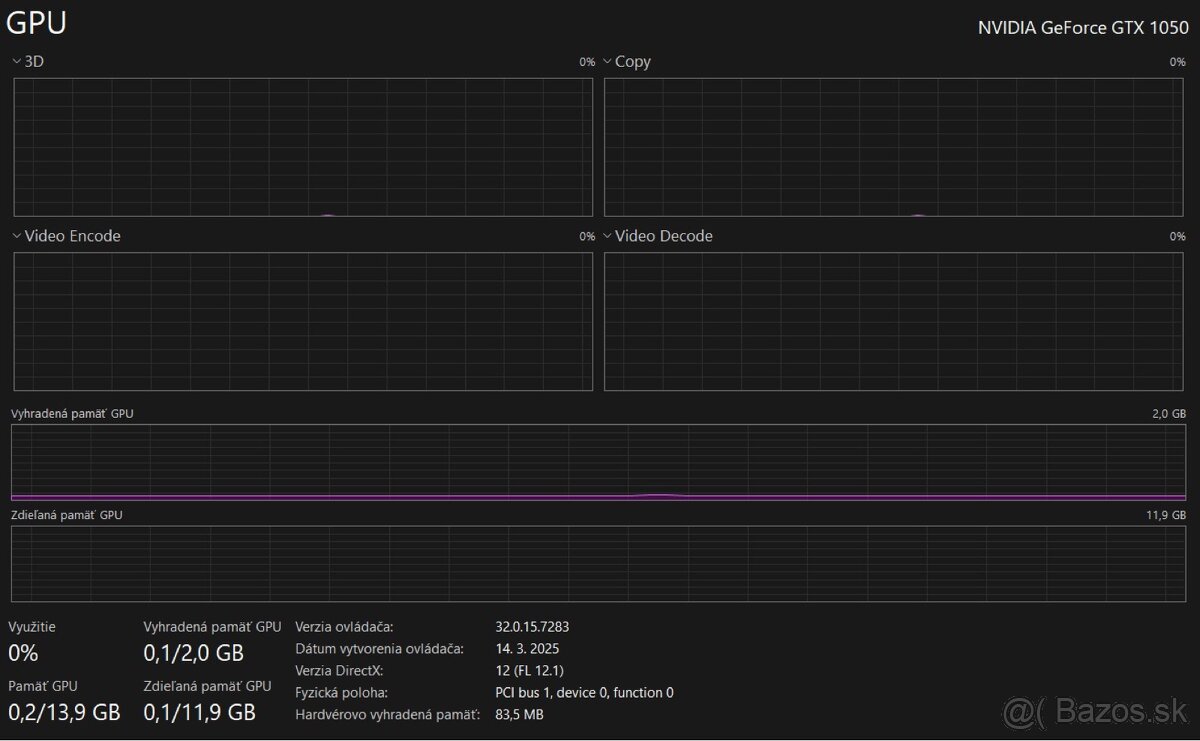Click the driver date 14. 3. 2025
Viewport: 1200px width, 741px height.
[x=527, y=649]
